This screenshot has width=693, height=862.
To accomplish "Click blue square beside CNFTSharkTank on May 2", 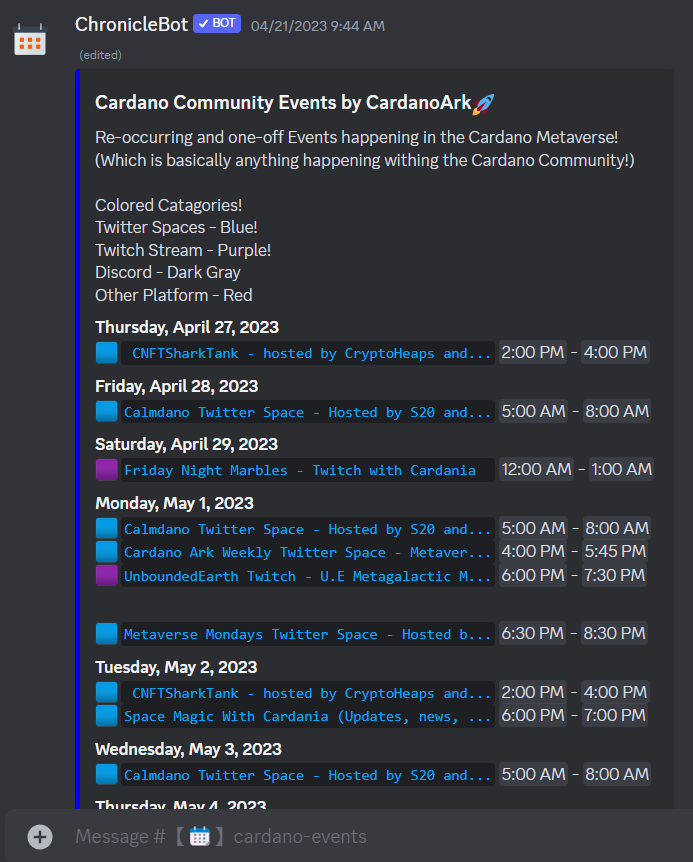I will pyautogui.click(x=107, y=692).
